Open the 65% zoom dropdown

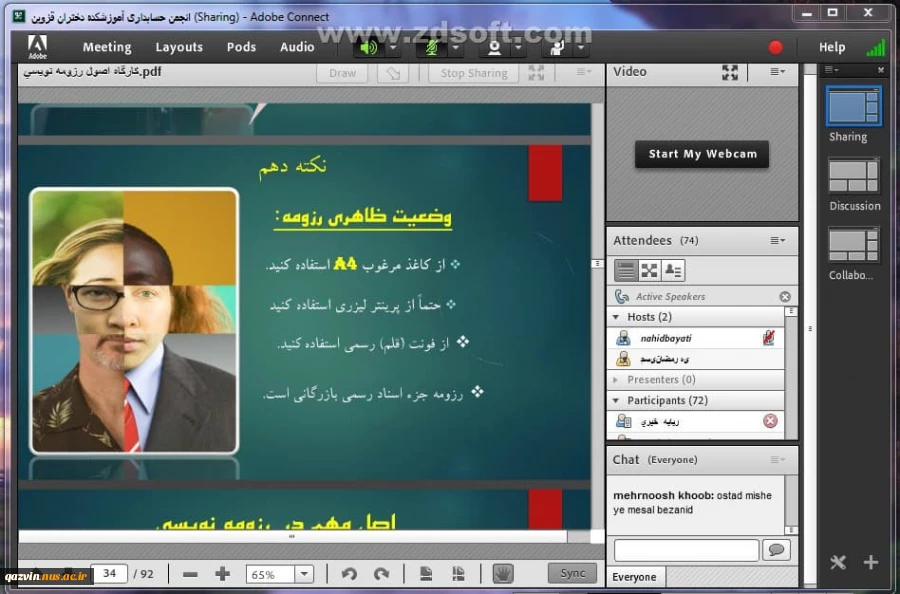point(304,574)
